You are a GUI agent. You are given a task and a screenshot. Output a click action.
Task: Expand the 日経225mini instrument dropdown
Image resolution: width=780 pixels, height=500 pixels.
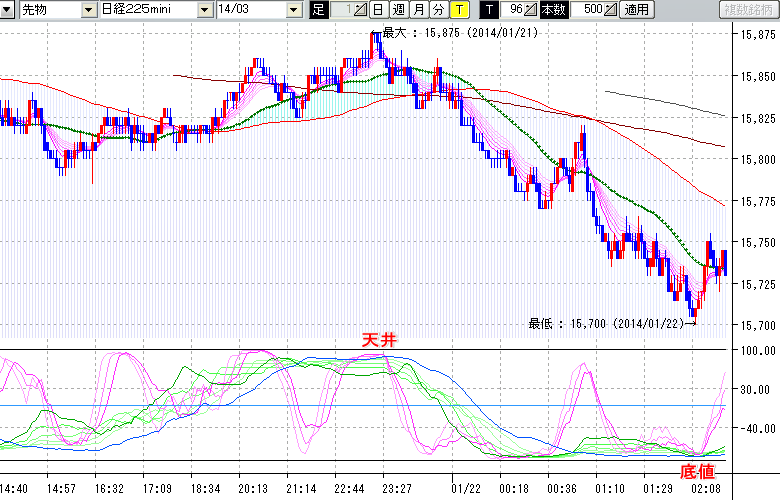point(204,9)
